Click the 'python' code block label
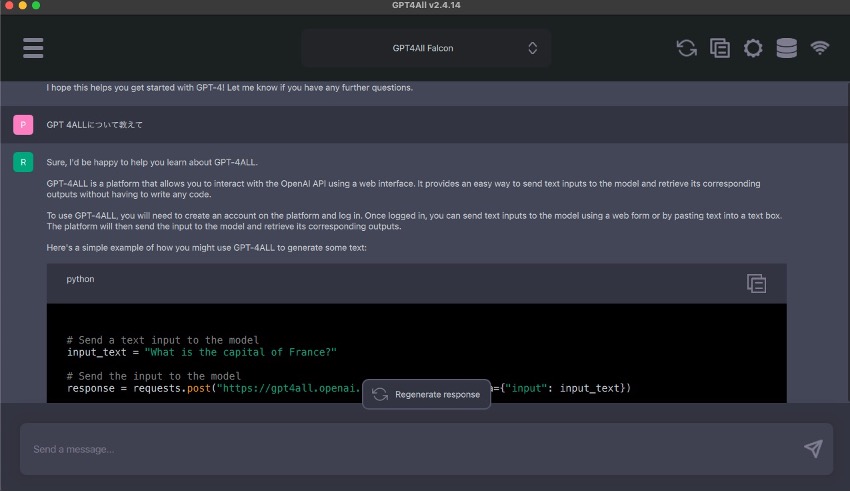The height and width of the screenshot is (492, 850). tap(80, 279)
